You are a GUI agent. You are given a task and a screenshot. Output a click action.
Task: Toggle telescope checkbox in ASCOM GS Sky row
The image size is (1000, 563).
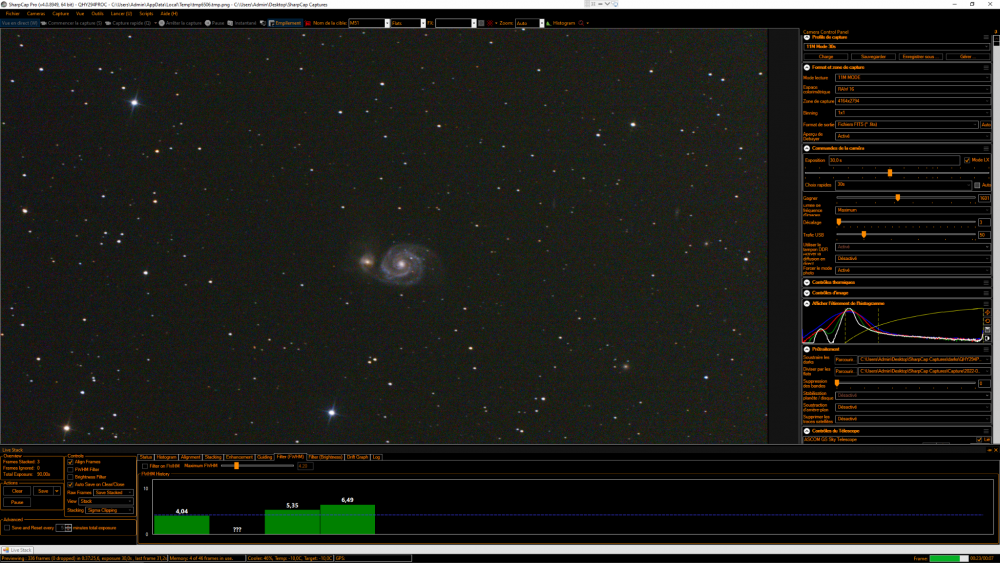coord(980,440)
